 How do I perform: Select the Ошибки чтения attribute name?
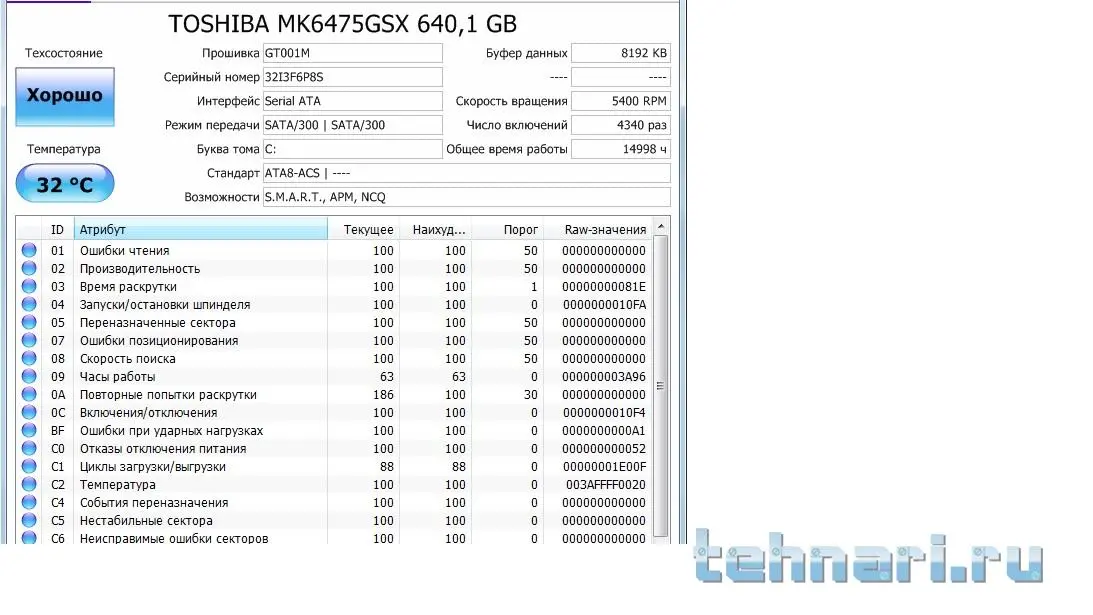pyautogui.click(x=125, y=250)
